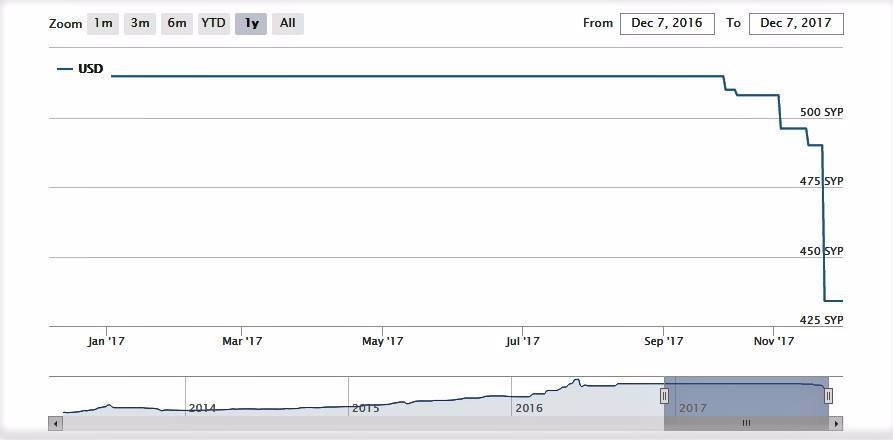Click the navigator scrollbar right arrow
The height and width of the screenshot is (440, 893).
pyautogui.click(x=836, y=423)
